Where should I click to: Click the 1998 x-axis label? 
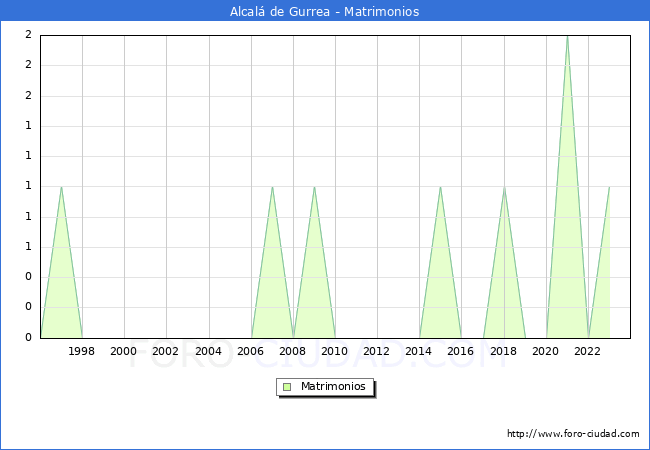[x=82, y=351]
